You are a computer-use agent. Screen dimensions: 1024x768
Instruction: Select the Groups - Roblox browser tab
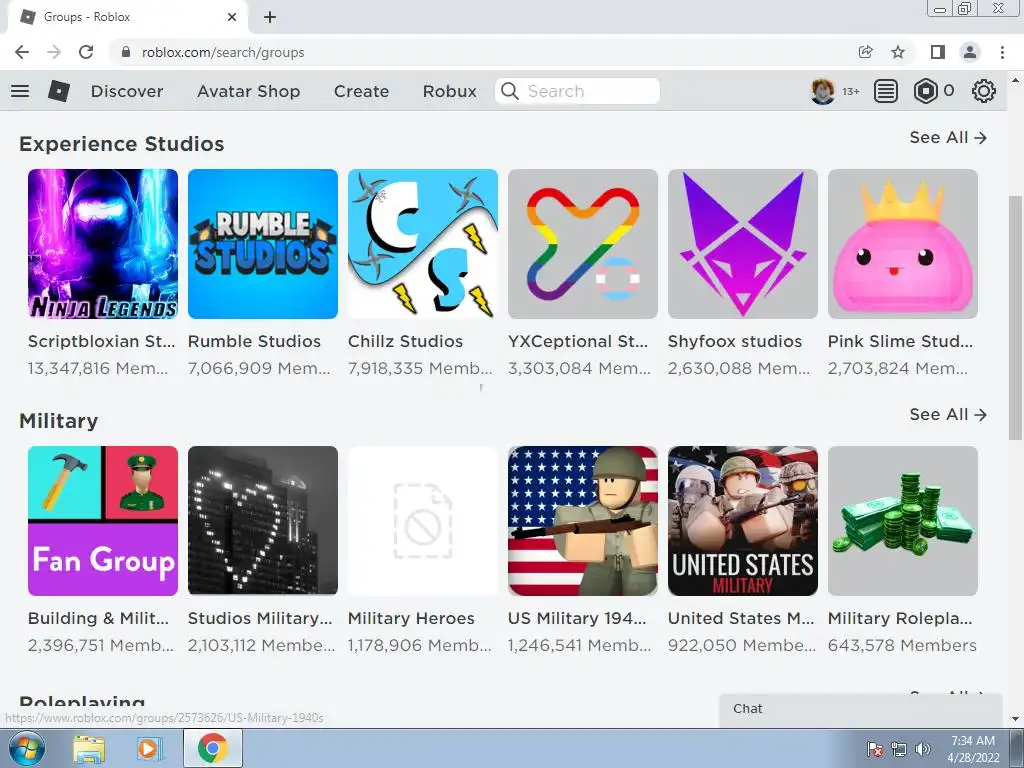click(127, 17)
